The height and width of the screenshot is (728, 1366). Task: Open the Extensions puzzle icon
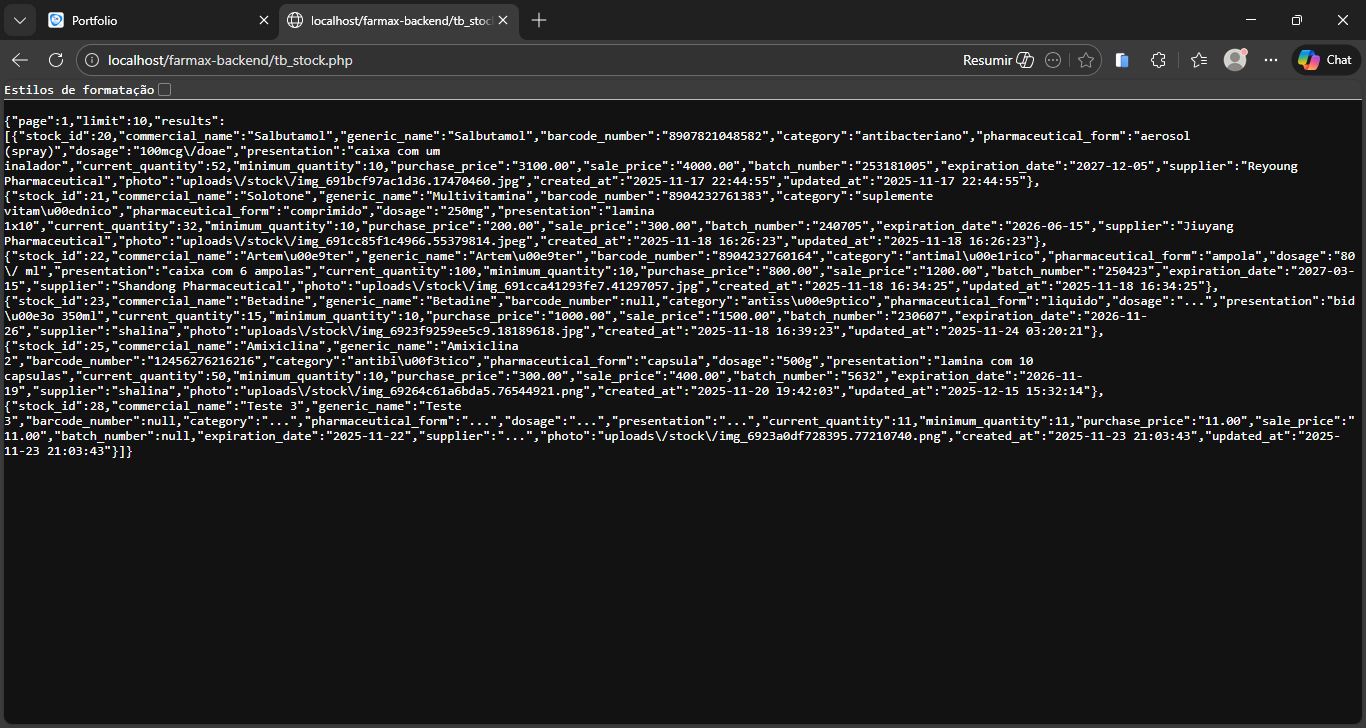[1159, 60]
